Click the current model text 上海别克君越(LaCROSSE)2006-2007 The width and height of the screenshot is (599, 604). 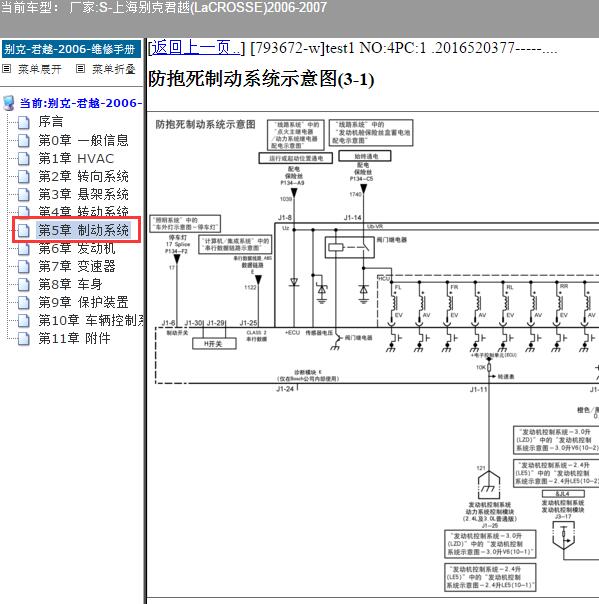click(219, 7)
